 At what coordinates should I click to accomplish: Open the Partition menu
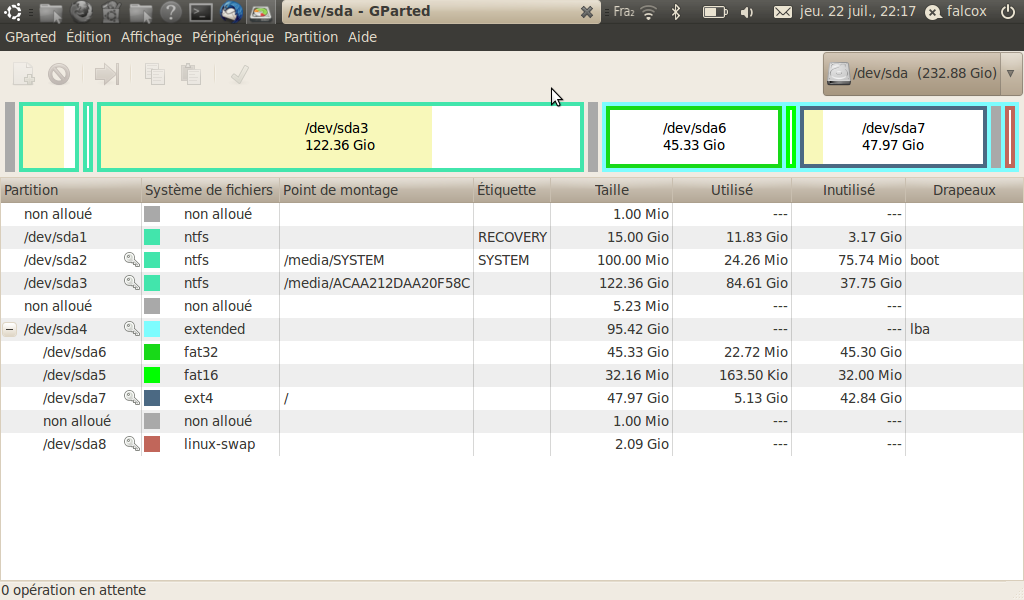click(x=311, y=37)
